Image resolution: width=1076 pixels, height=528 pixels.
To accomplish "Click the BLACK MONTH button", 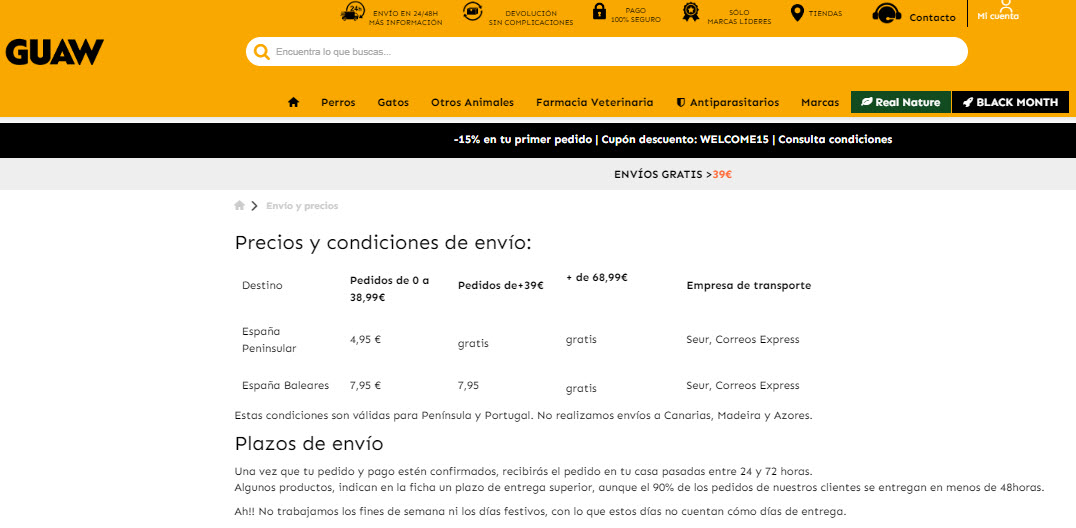I will tap(1010, 102).
